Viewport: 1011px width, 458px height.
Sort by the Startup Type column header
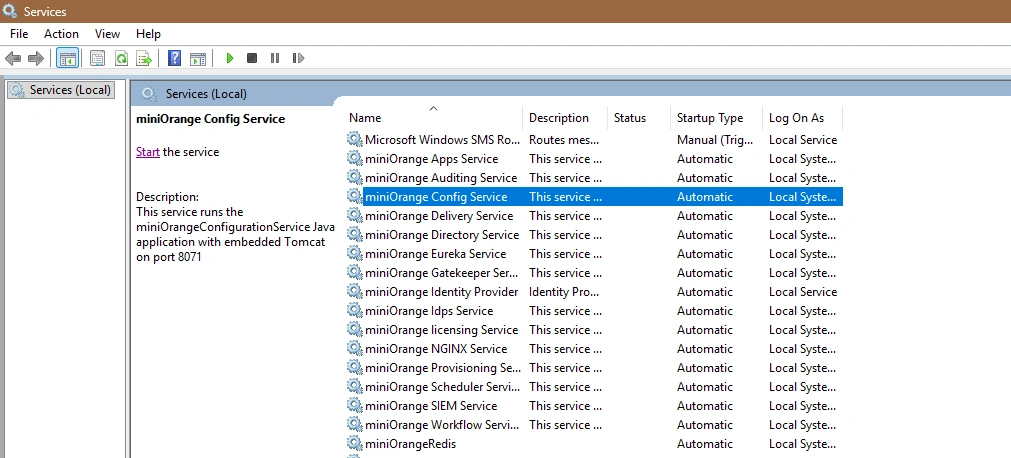click(x=716, y=117)
